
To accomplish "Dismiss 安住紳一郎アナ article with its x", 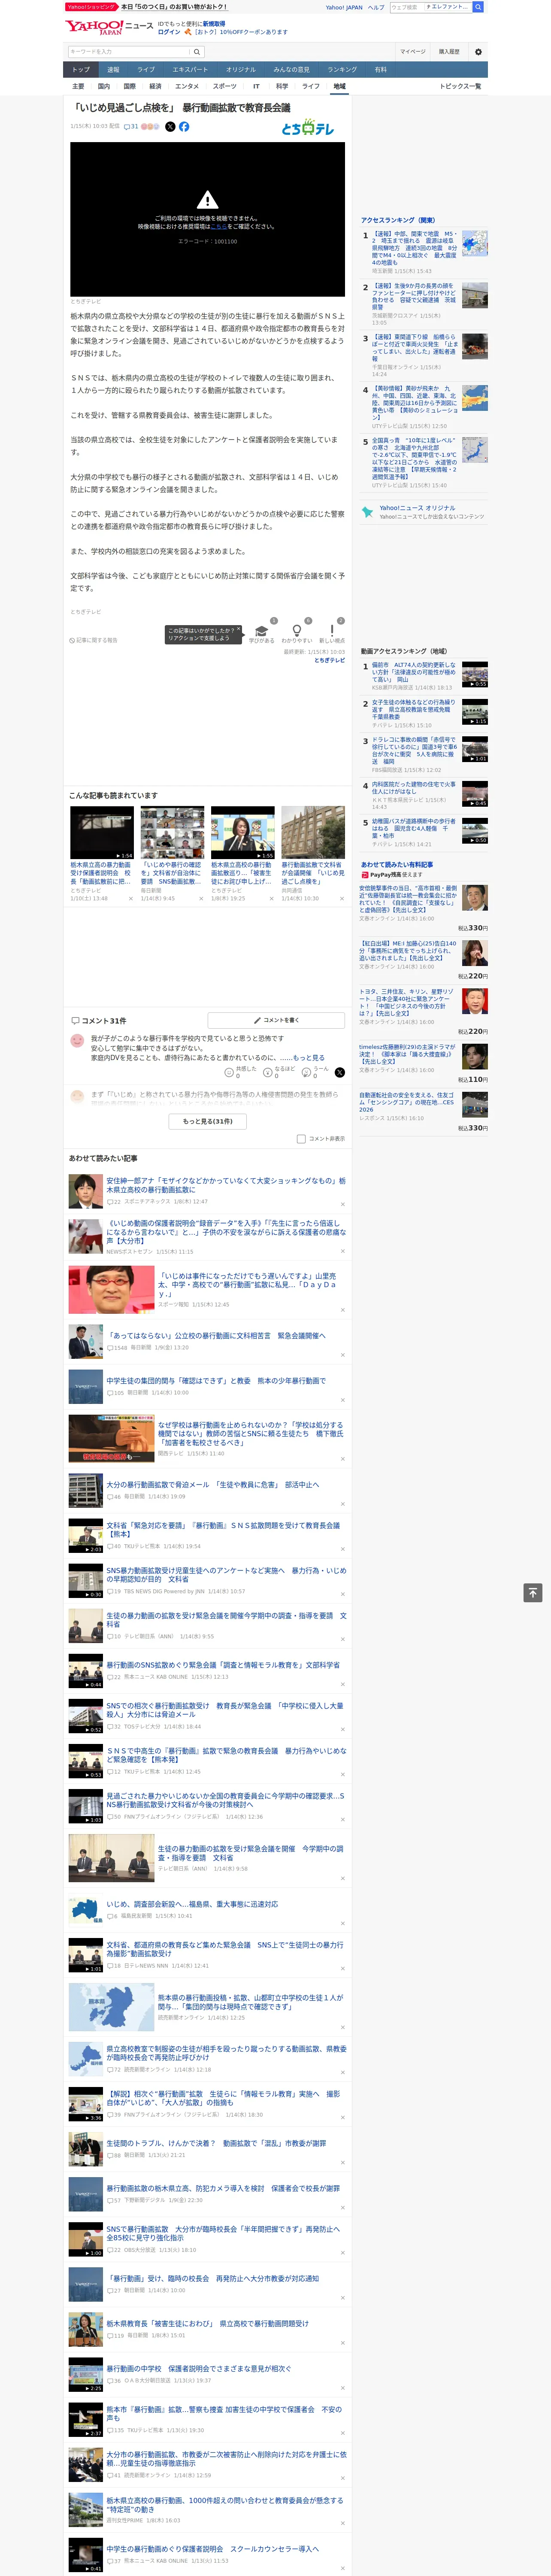I will point(342,1203).
